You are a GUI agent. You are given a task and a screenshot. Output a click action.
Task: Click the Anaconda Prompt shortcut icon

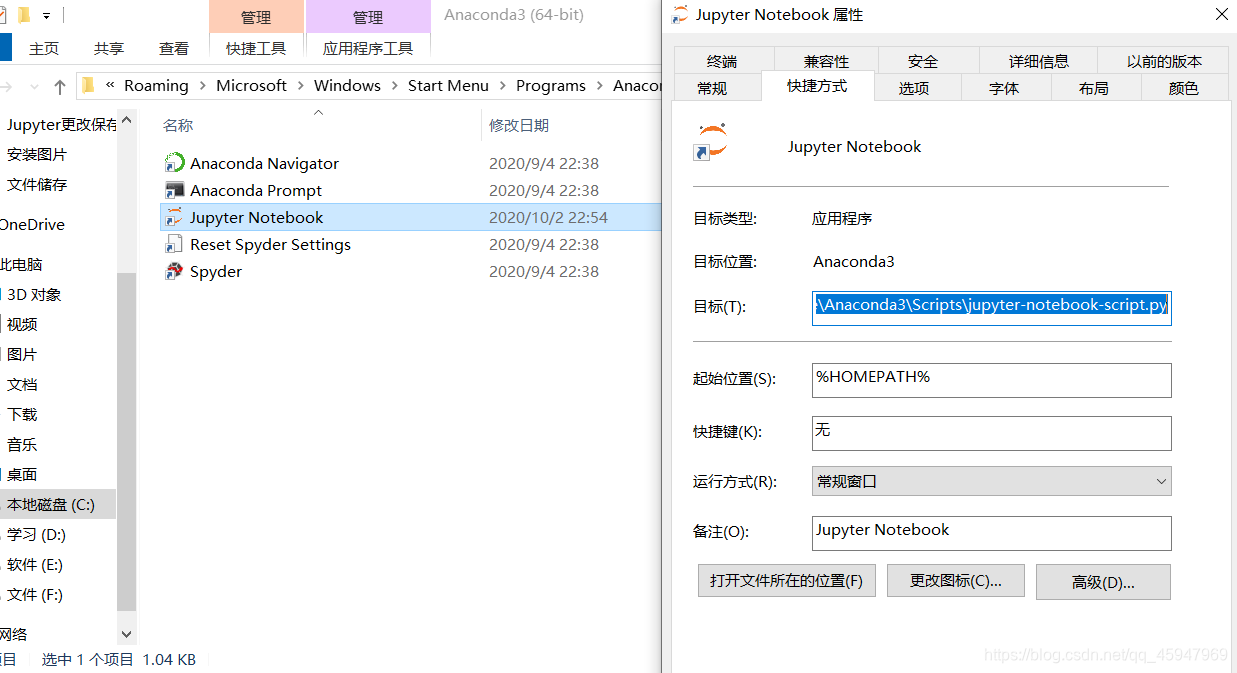[175, 190]
